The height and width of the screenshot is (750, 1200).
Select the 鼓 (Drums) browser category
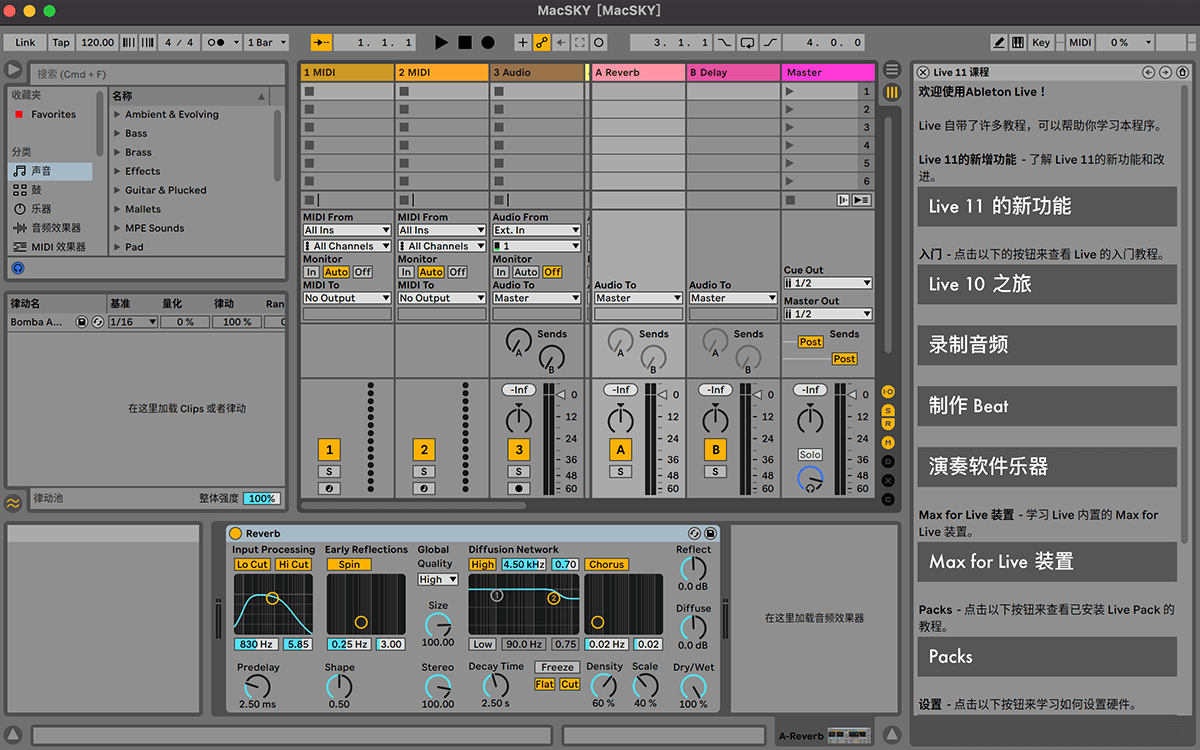(36, 190)
